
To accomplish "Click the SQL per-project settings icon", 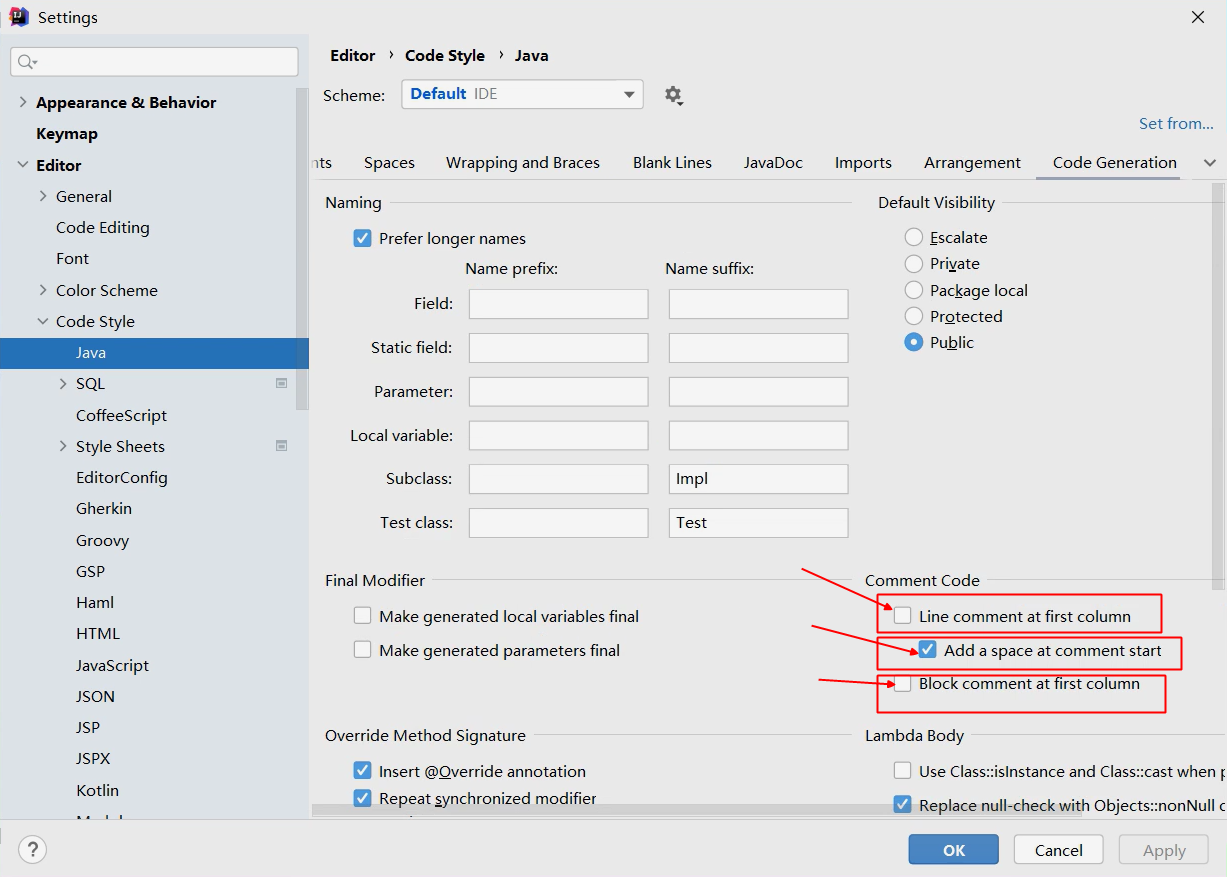I will [282, 383].
